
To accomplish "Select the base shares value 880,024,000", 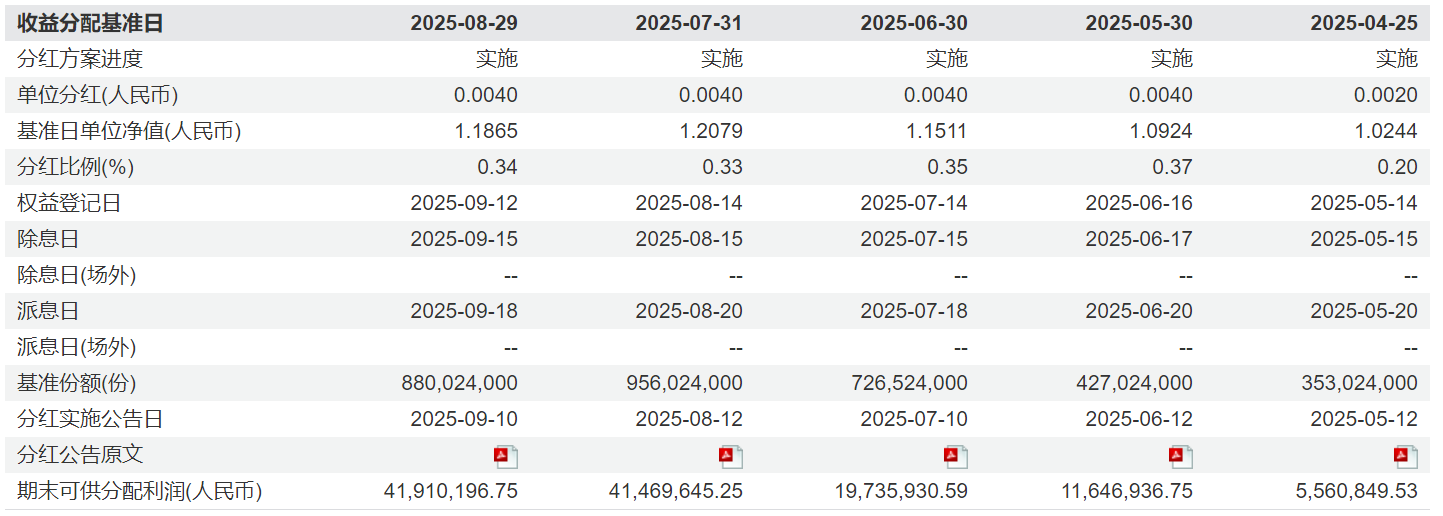I will (460, 383).
